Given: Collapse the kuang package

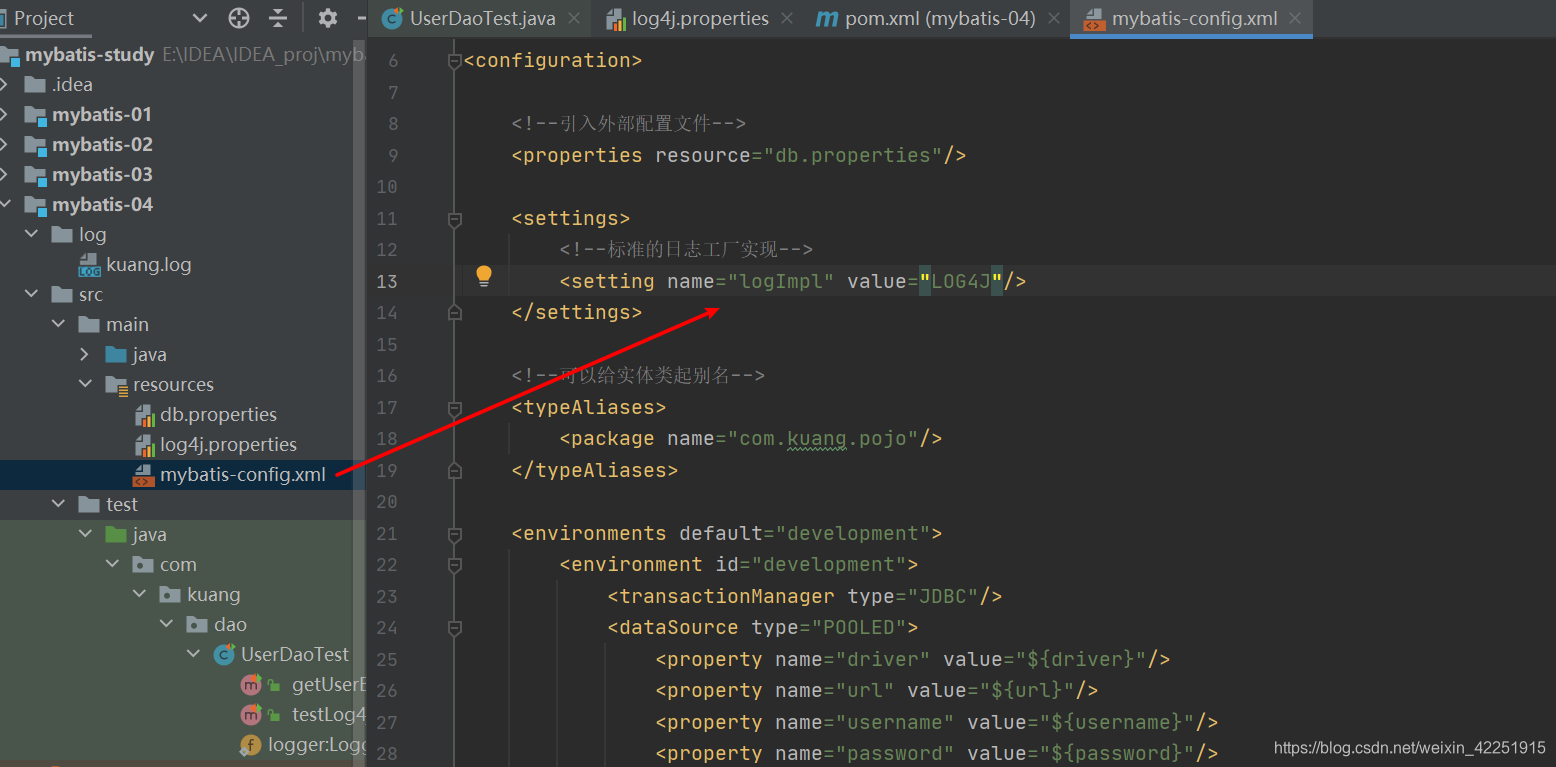Looking at the screenshot, I should 140,595.
